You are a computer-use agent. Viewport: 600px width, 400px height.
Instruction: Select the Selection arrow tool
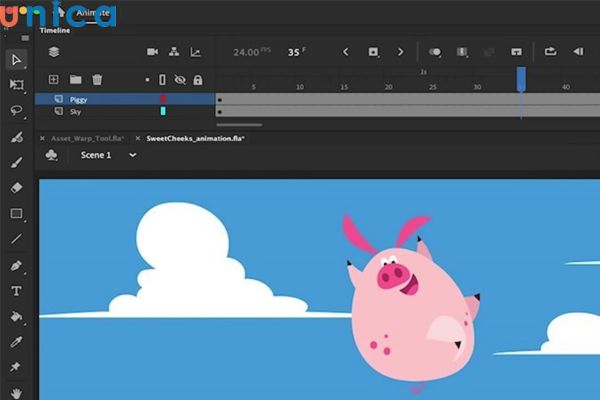[x=16, y=60]
